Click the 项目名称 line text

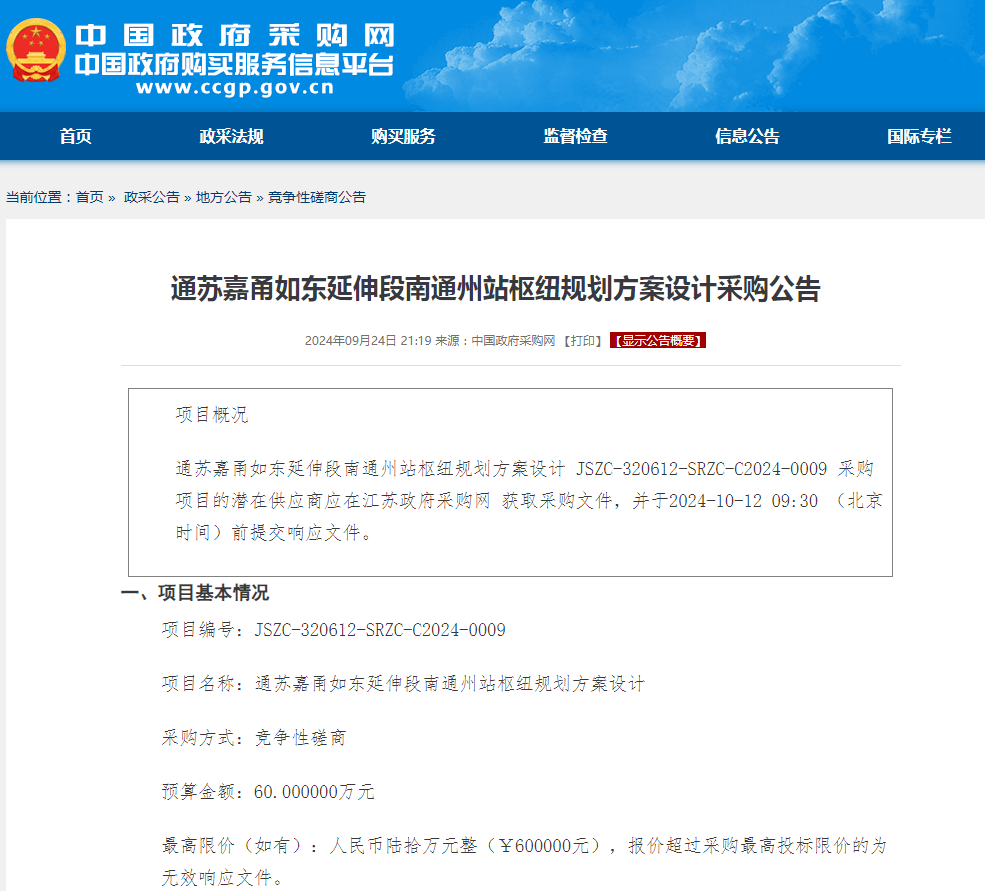click(403, 684)
